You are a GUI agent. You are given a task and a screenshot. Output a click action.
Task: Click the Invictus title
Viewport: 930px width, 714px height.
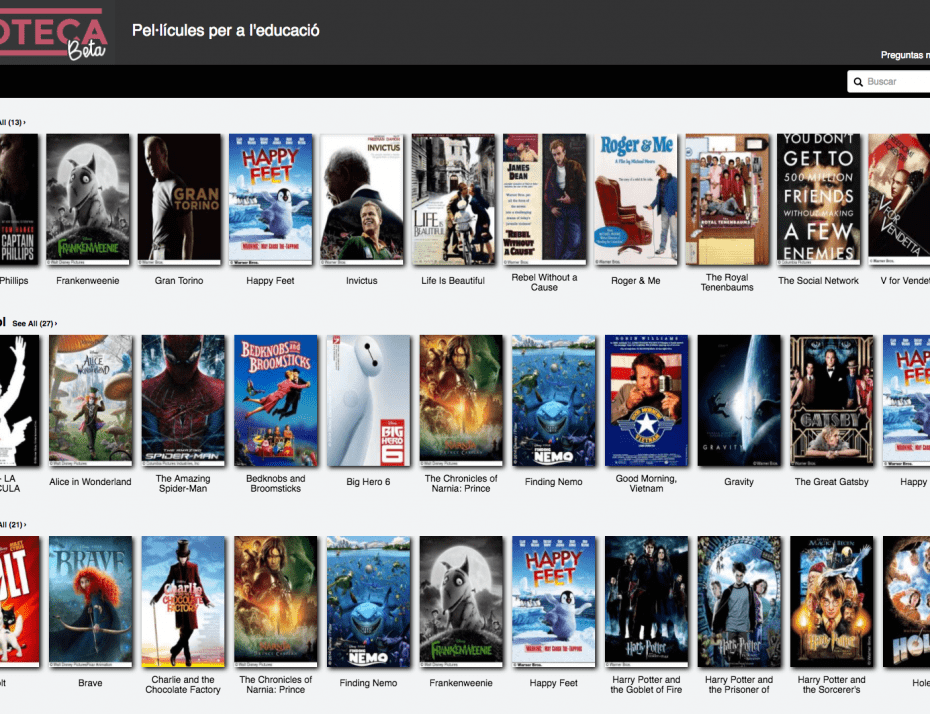click(362, 280)
